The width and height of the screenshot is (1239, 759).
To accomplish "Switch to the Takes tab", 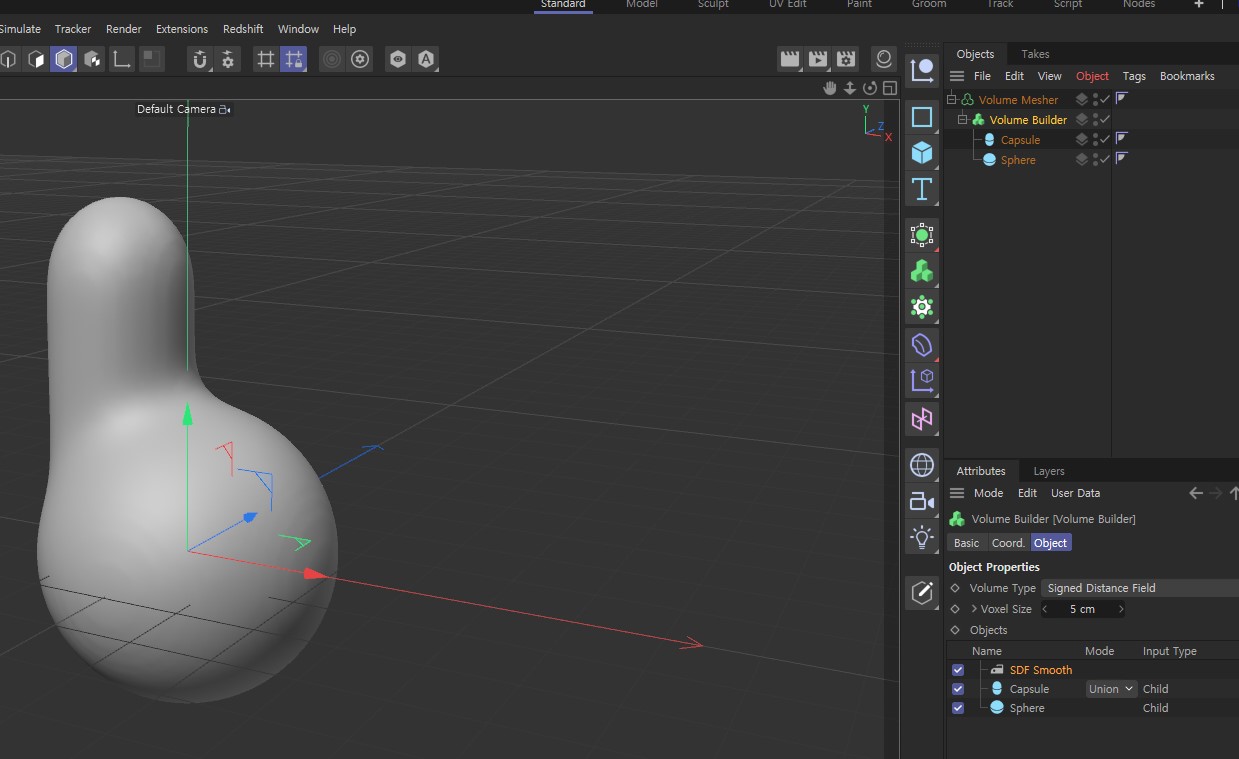I will 1035,54.
